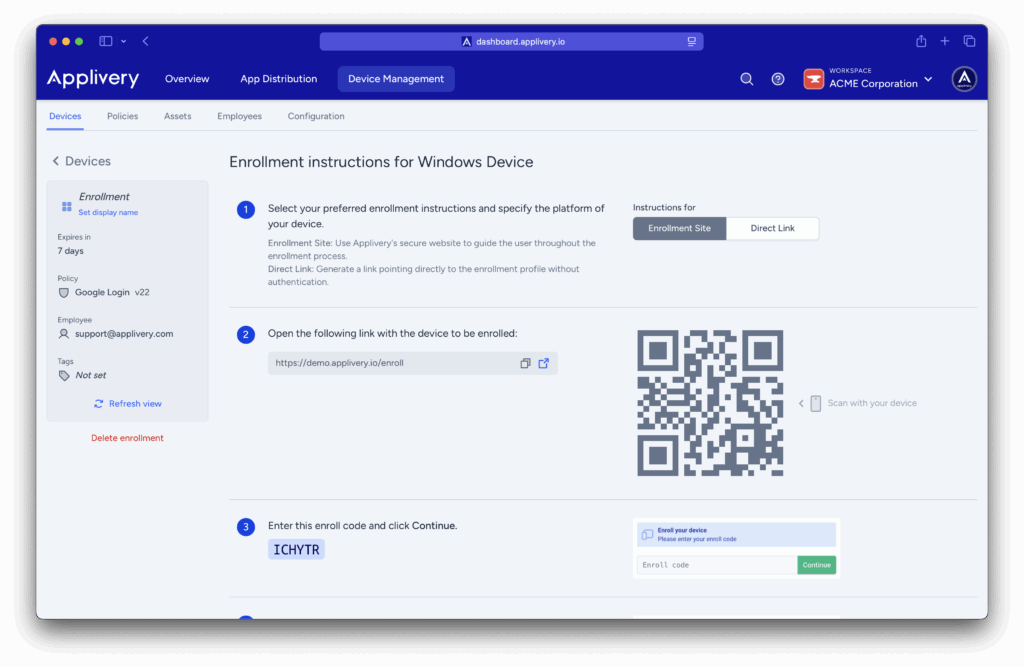Click the 7 days expiry value
The height and width of the screenshot is (667, 1024).
coord(71,251)
